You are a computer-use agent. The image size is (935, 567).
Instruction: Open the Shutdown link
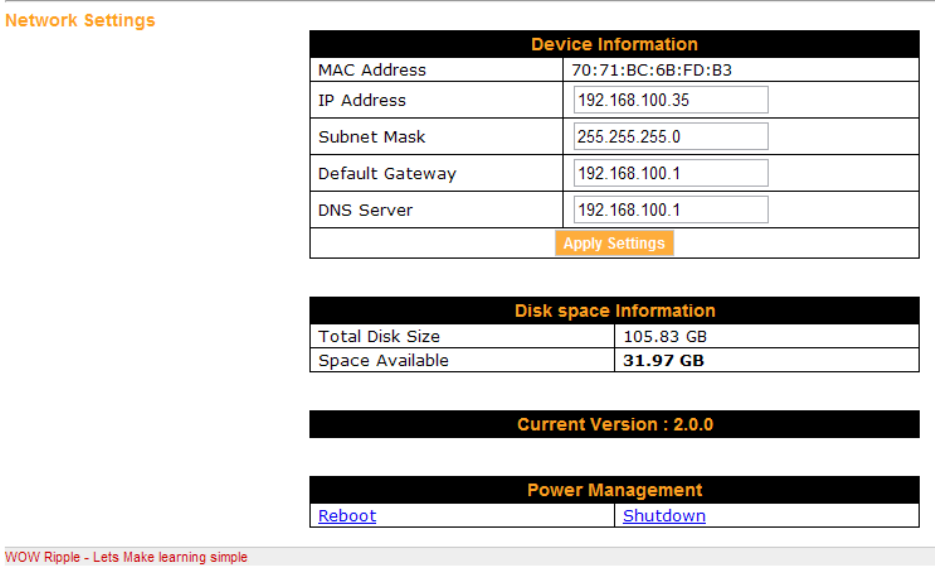664,516
